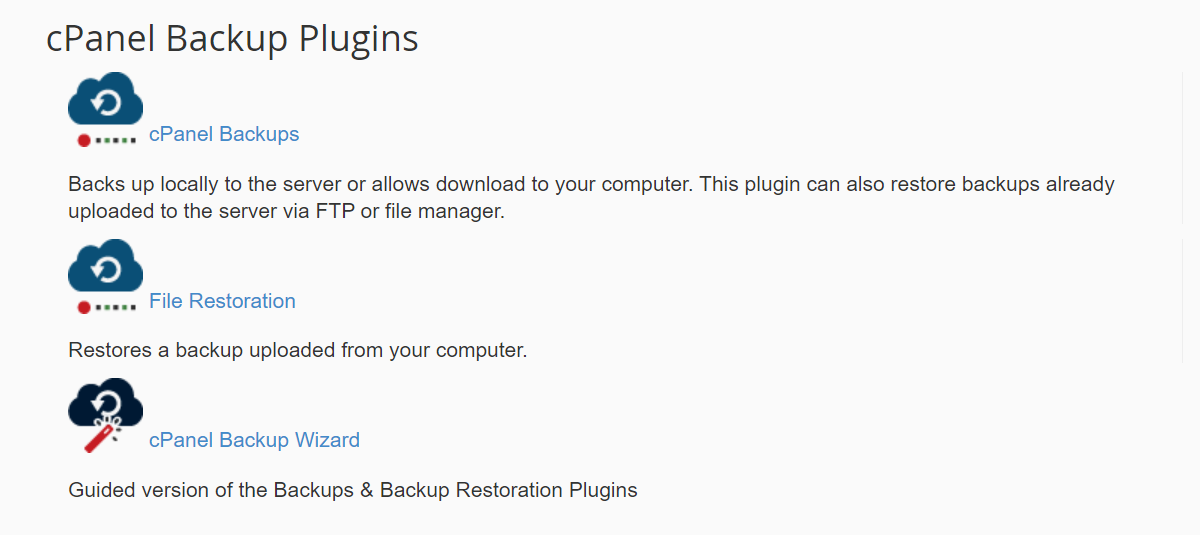The width and height of the screenshot is (1200, 535).
Task: Open the cPanel Backups link
Action: pyautogui.click(x=224, y=134)
